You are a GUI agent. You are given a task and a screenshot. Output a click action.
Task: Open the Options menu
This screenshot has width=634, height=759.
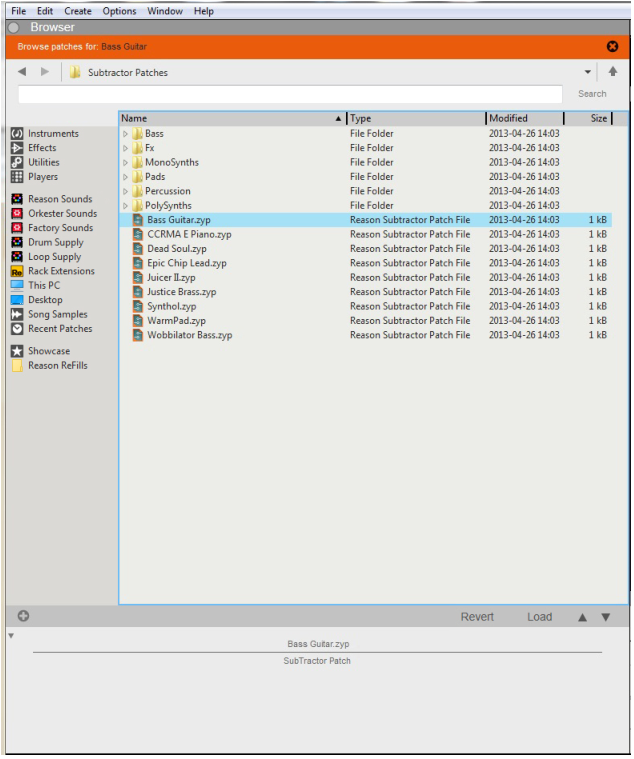click(x=119, y=11)
